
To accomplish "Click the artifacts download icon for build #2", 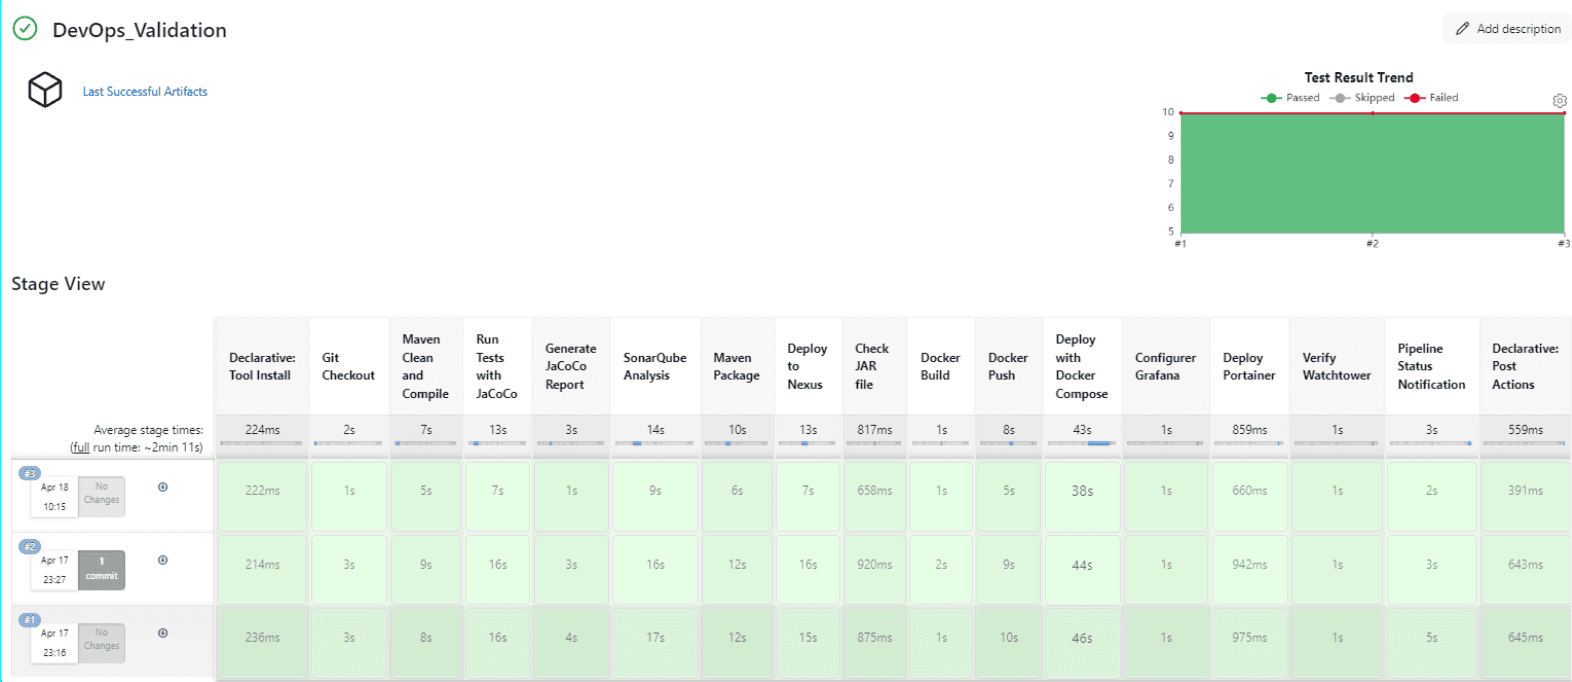I will coord(163,560).
